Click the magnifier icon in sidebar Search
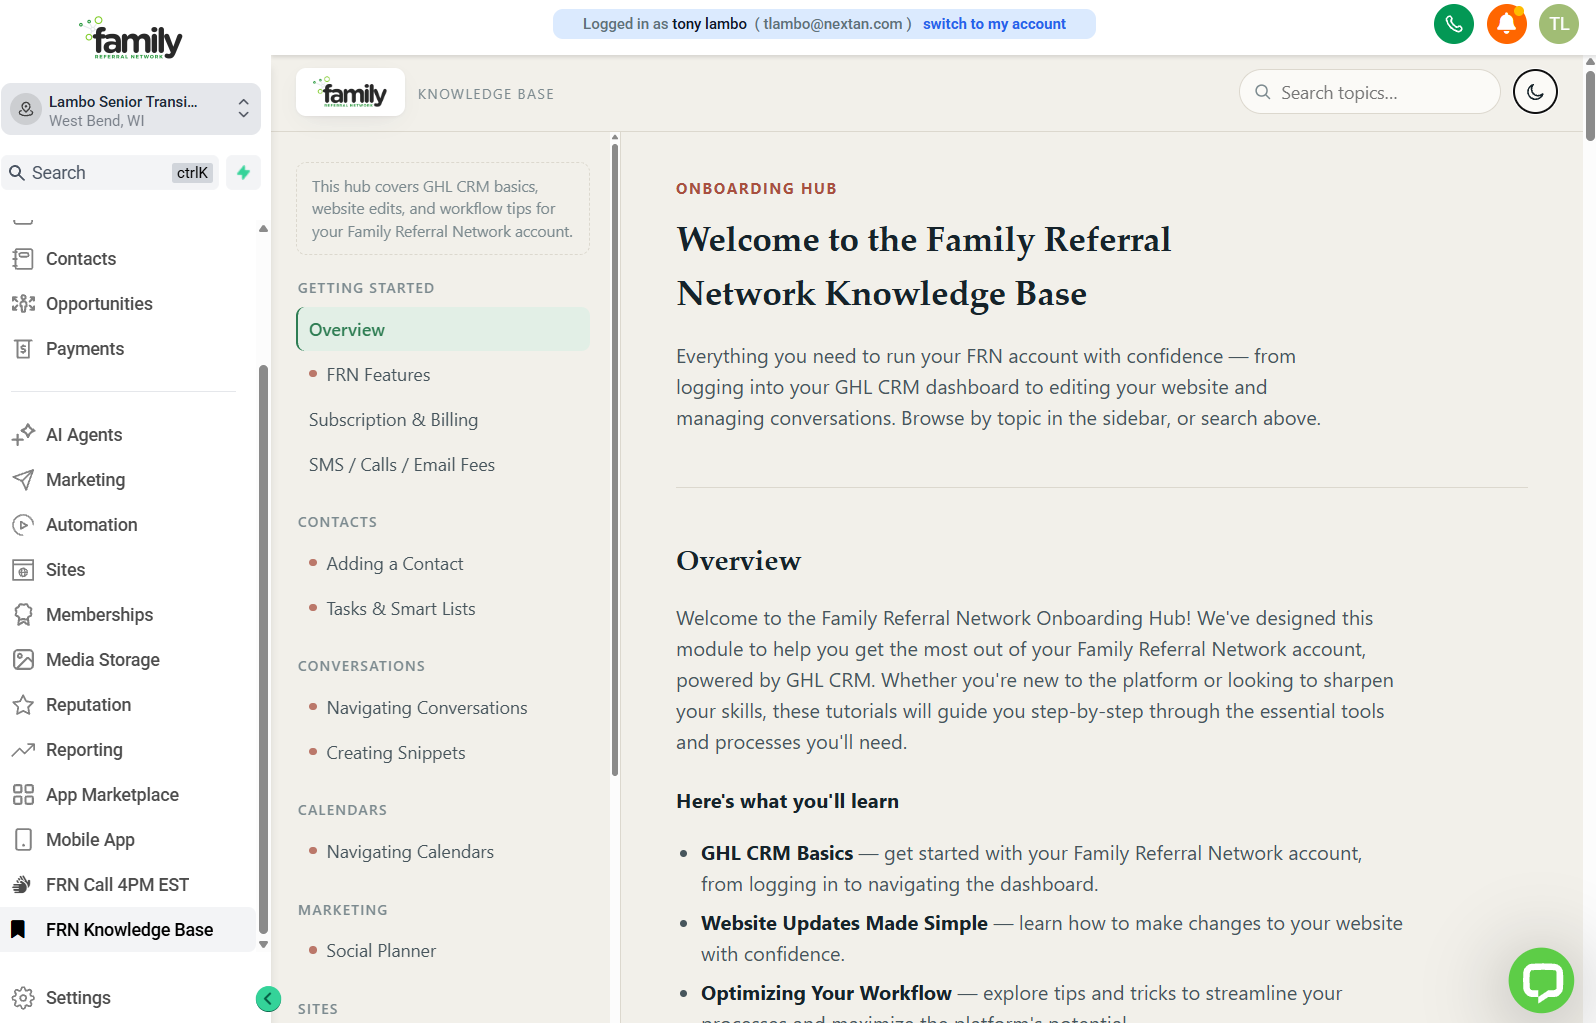This screenshot has height=1023, width=1596. pyautogui.click(x=17, y=173)
